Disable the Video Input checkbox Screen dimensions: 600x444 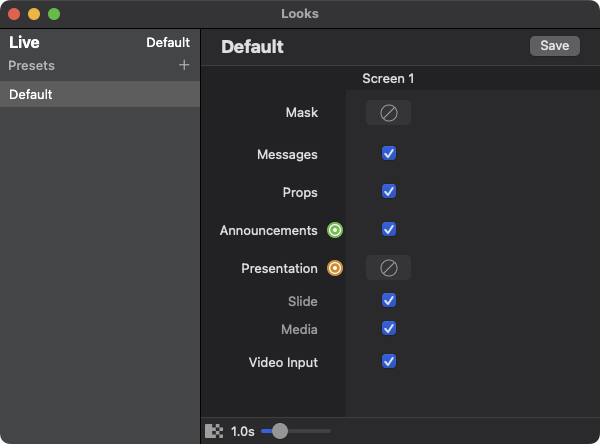[389, 361]
